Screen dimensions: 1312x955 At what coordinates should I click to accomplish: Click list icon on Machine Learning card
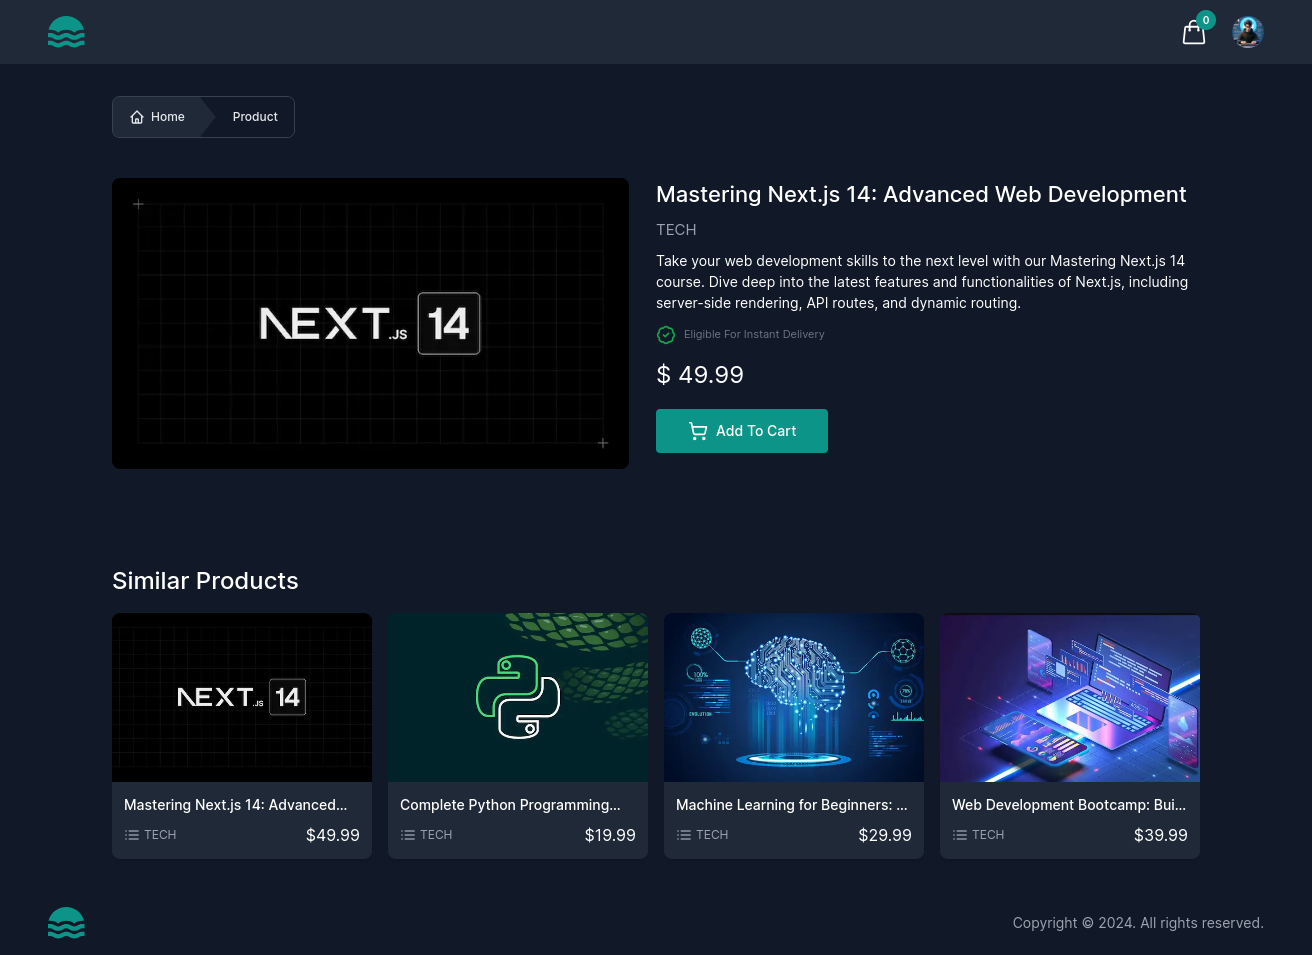pos(684,835)
